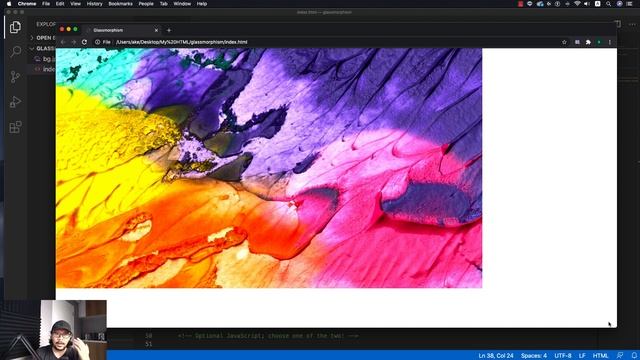Open the Tab menu

[x=163, y=4]
